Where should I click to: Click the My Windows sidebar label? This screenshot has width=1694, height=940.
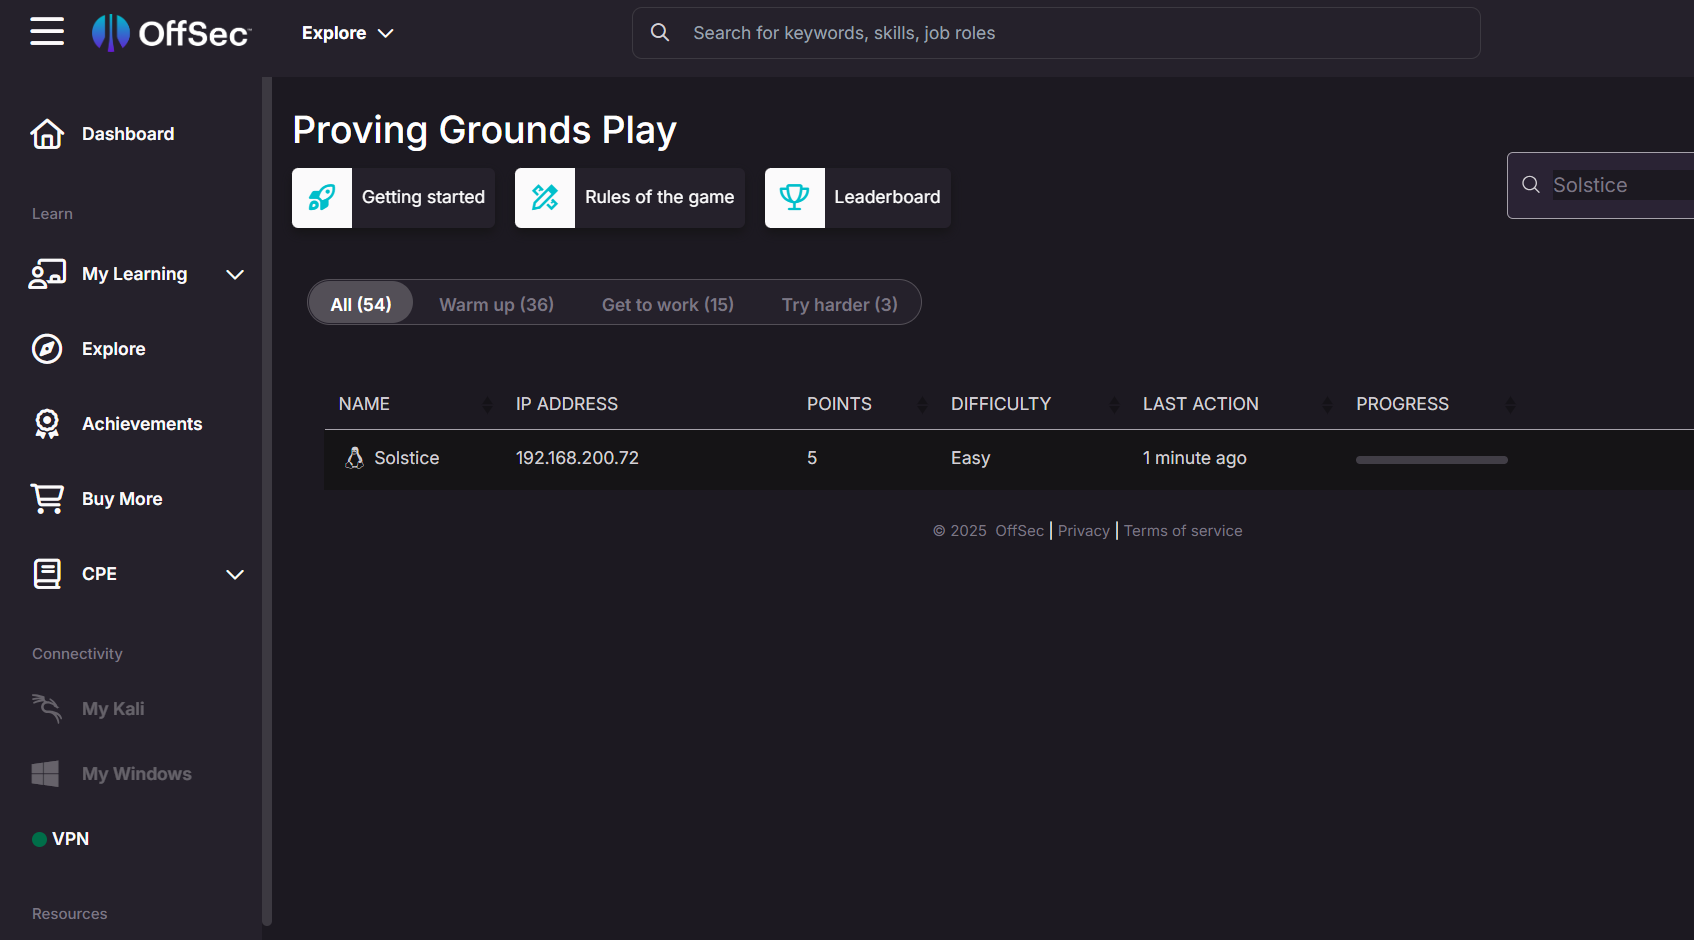point(137,774)
